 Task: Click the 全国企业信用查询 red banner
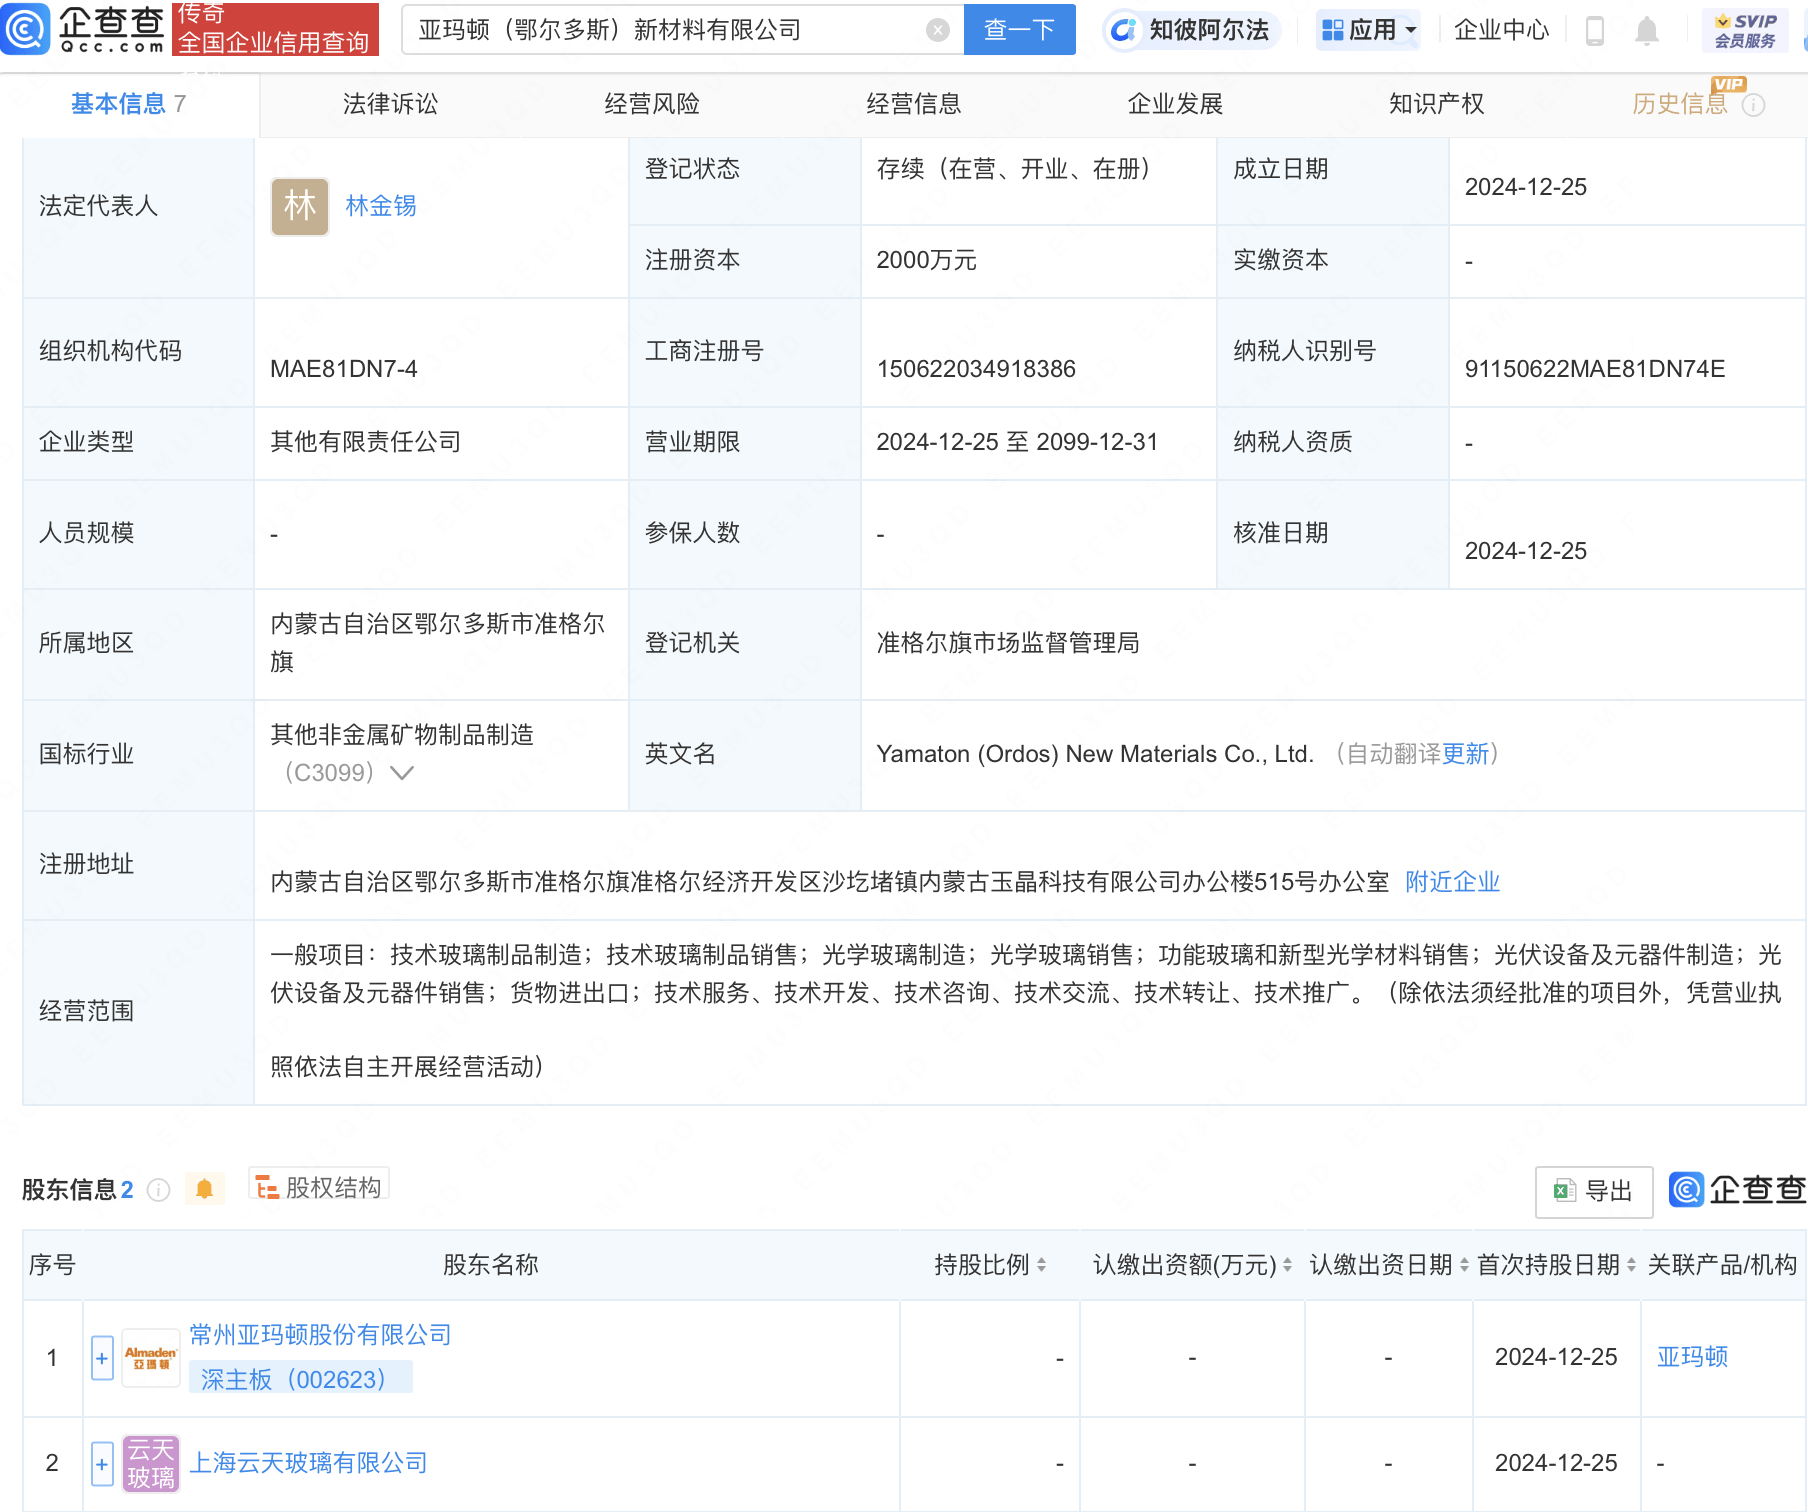[275, 29]
